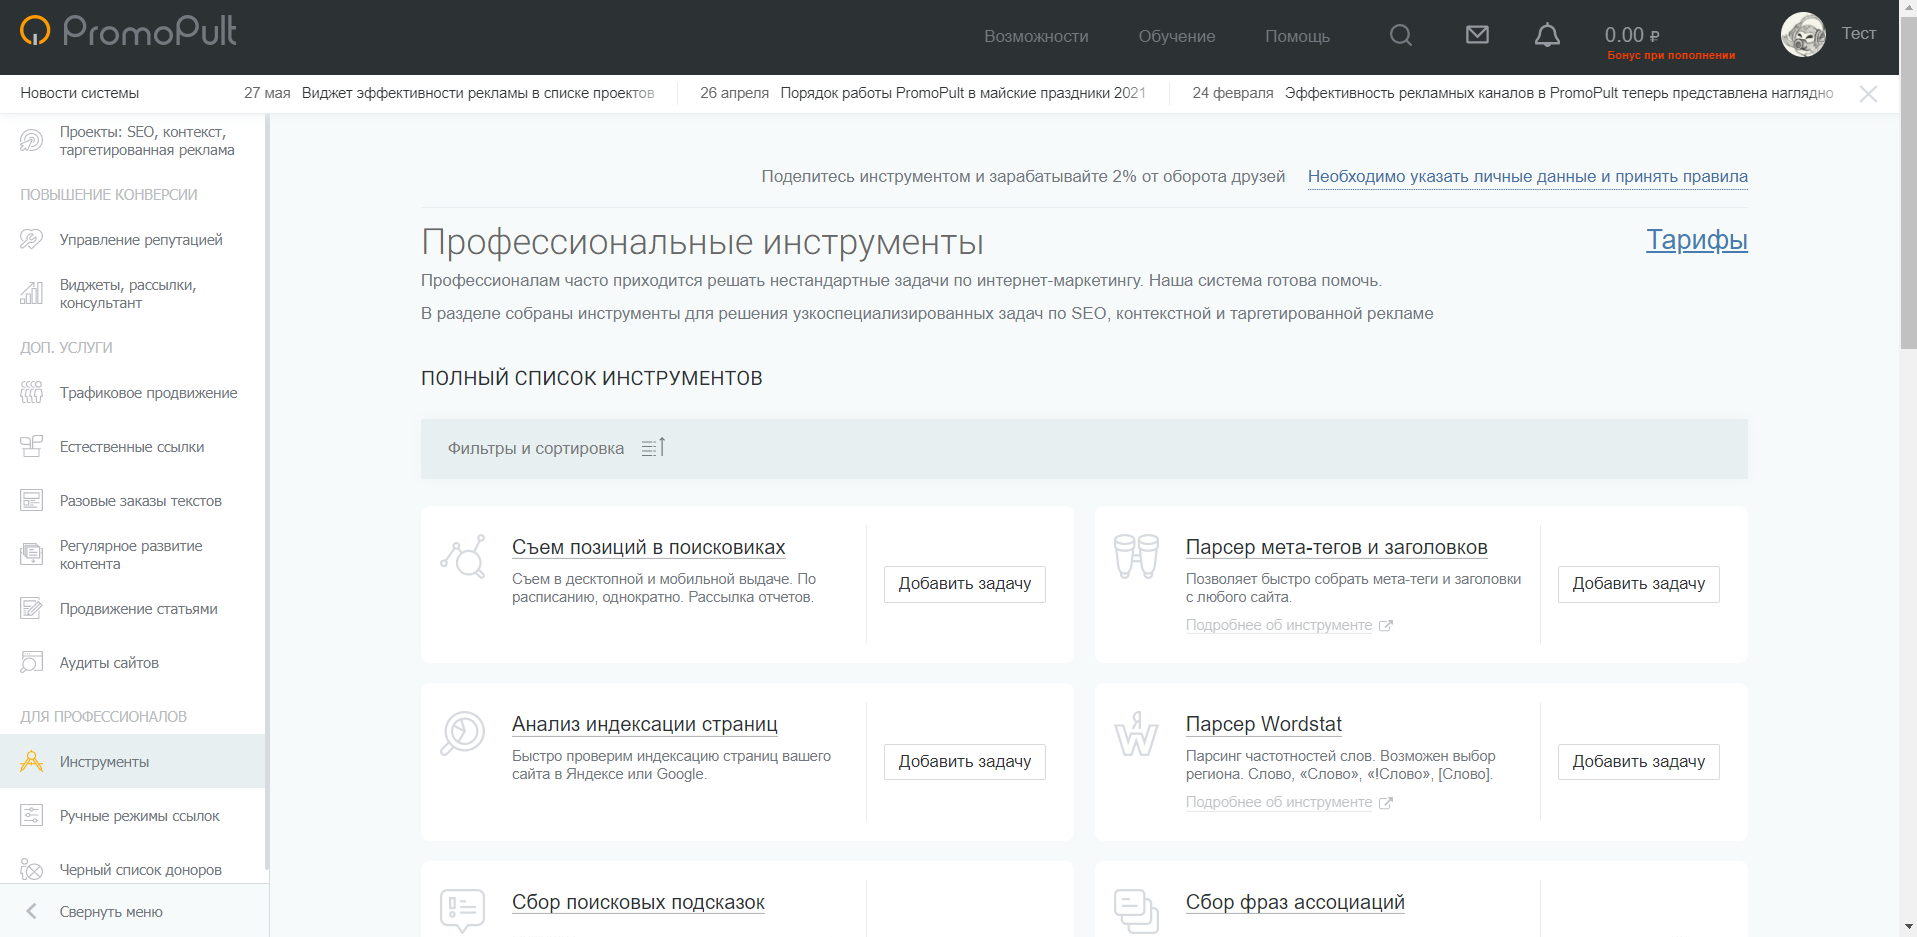Open the search magnifier icon in header

pyautogui.click(x=1401, y=35)
